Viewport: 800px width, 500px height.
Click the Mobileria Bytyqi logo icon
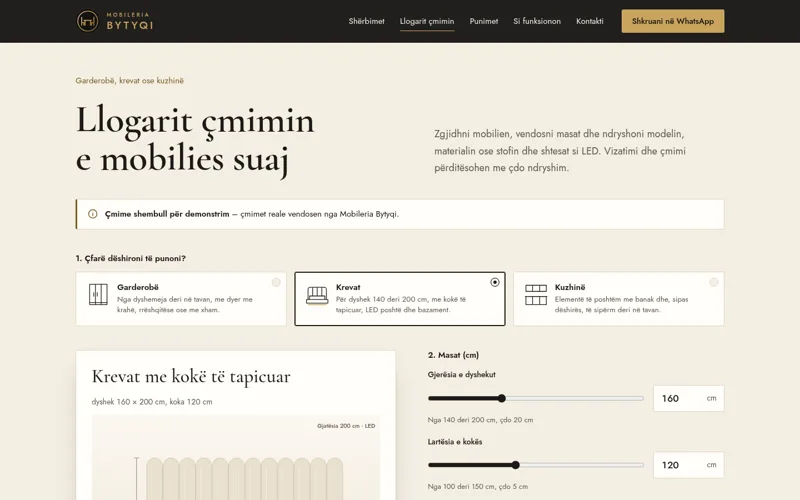click(87, 21)
